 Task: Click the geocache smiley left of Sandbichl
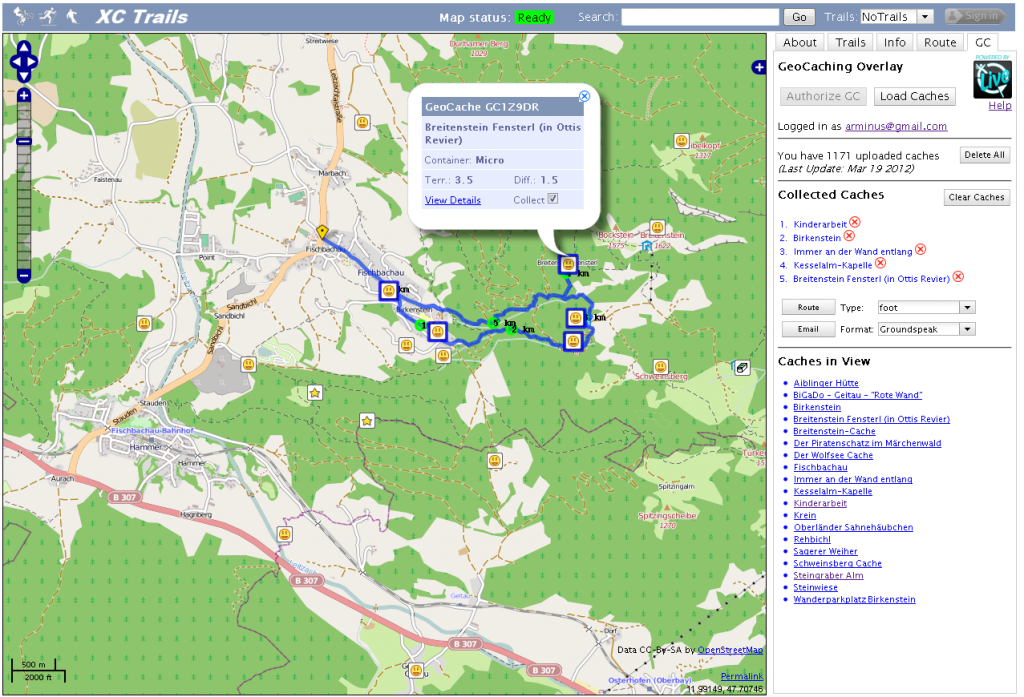(x=144, y=323)
